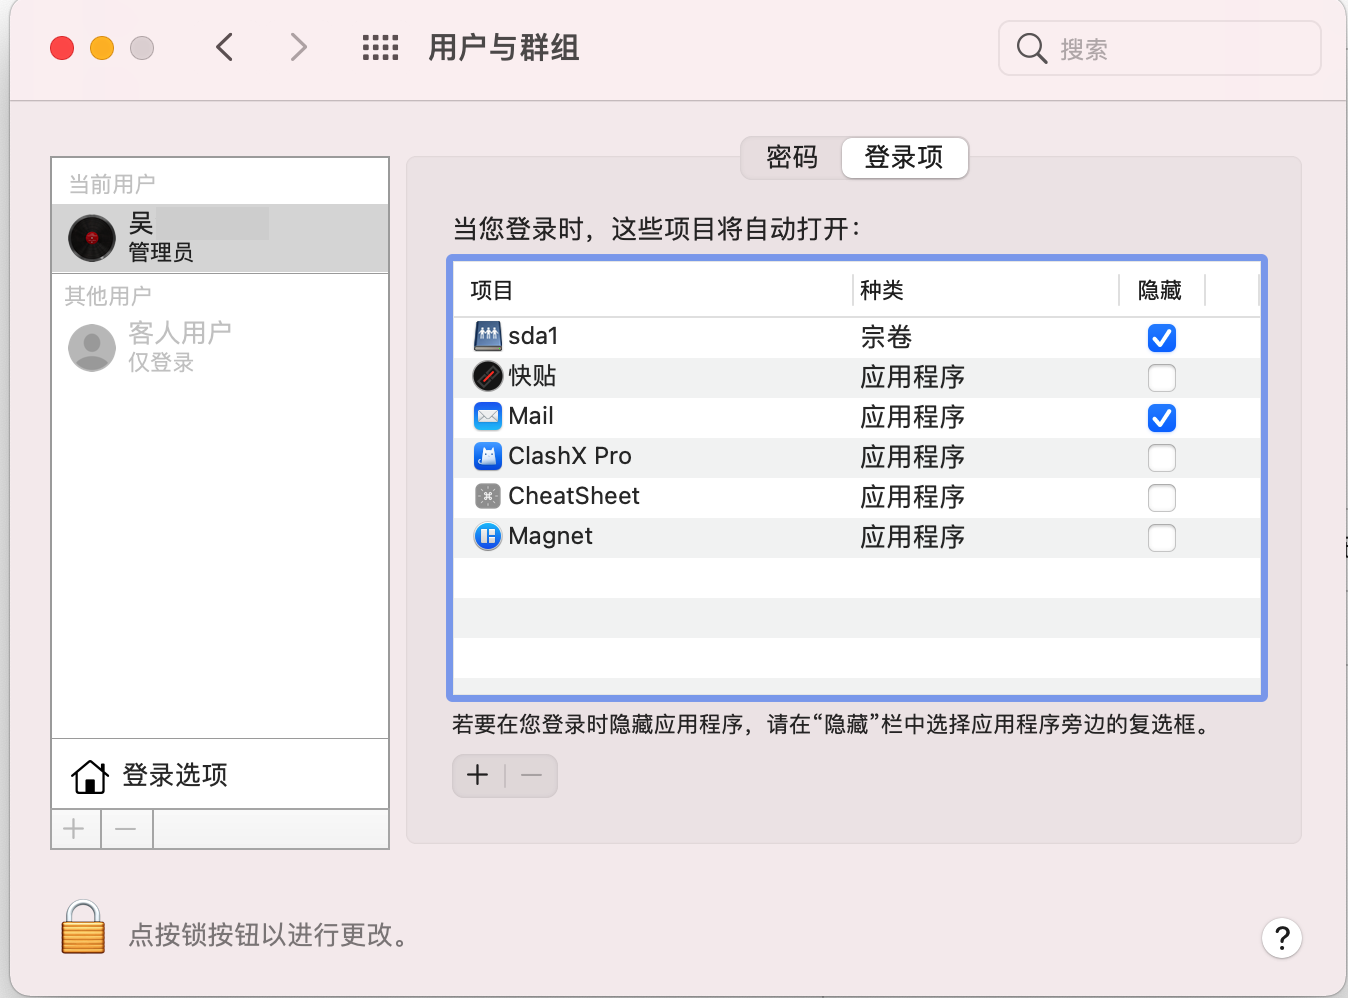Click the Mail app icon

488,416
